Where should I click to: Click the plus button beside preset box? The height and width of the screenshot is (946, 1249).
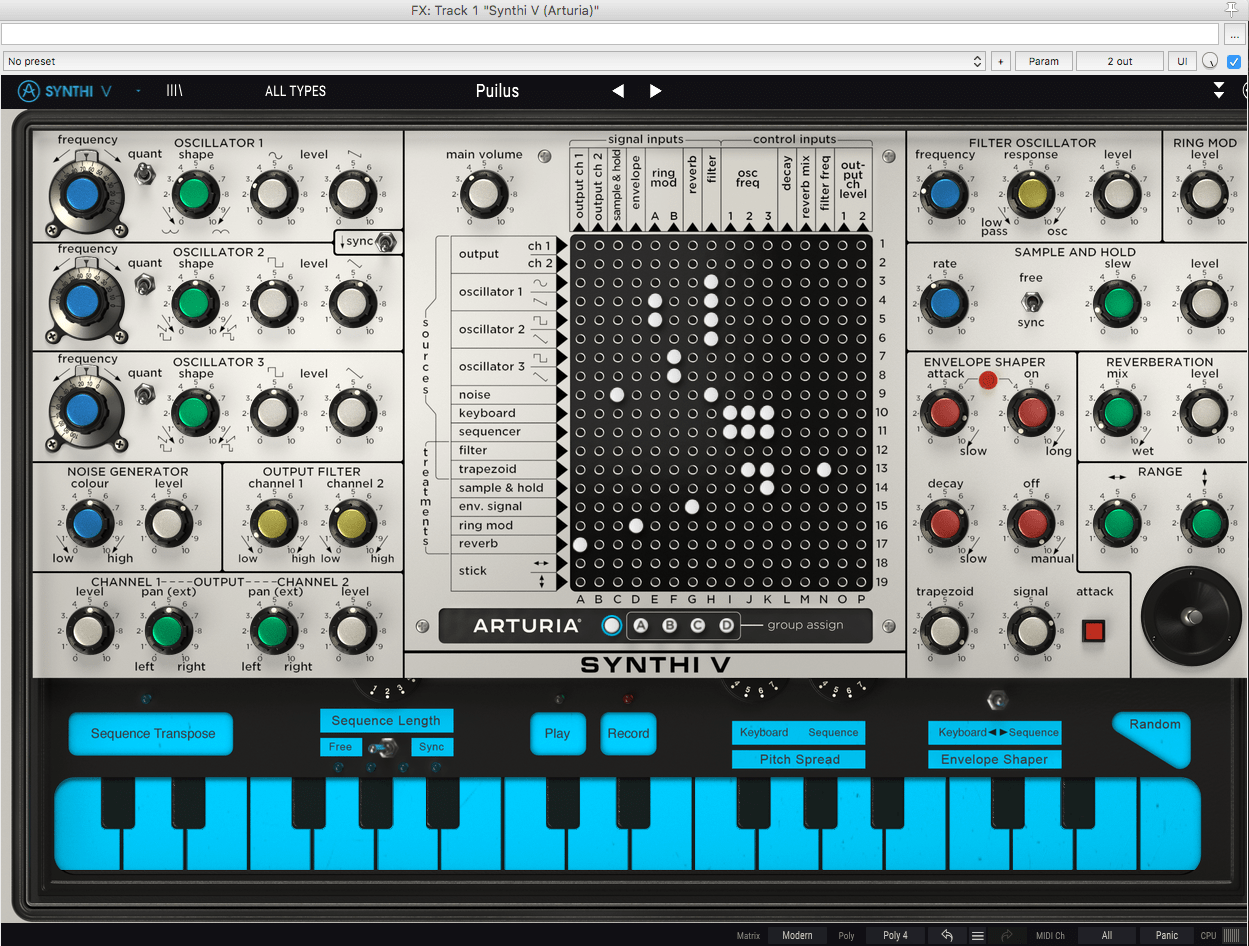pos(1000,61)
